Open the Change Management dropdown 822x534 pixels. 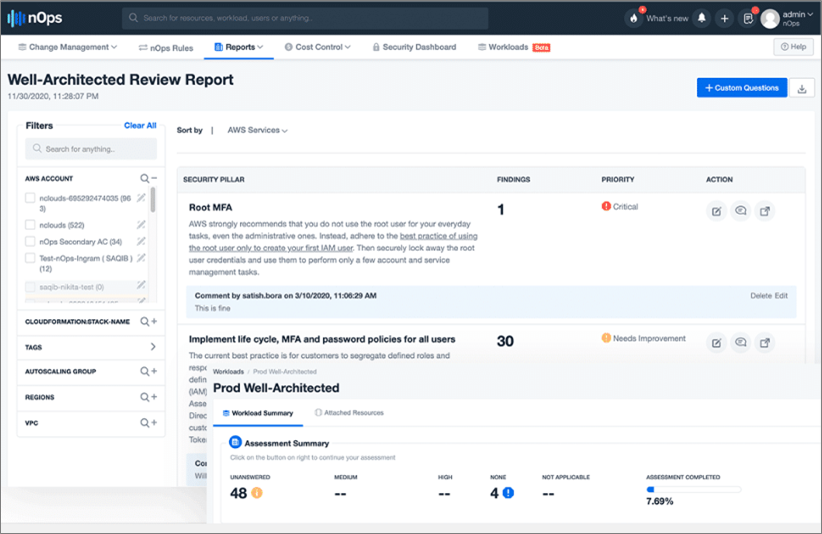coord(68,47)
